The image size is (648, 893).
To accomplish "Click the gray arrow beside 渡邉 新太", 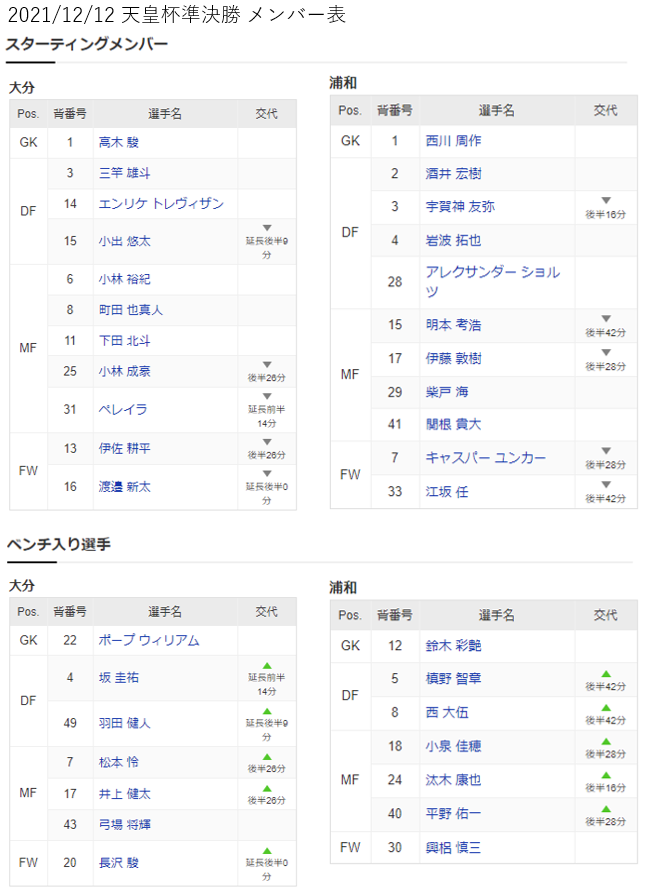I will (x=267, y=474).
